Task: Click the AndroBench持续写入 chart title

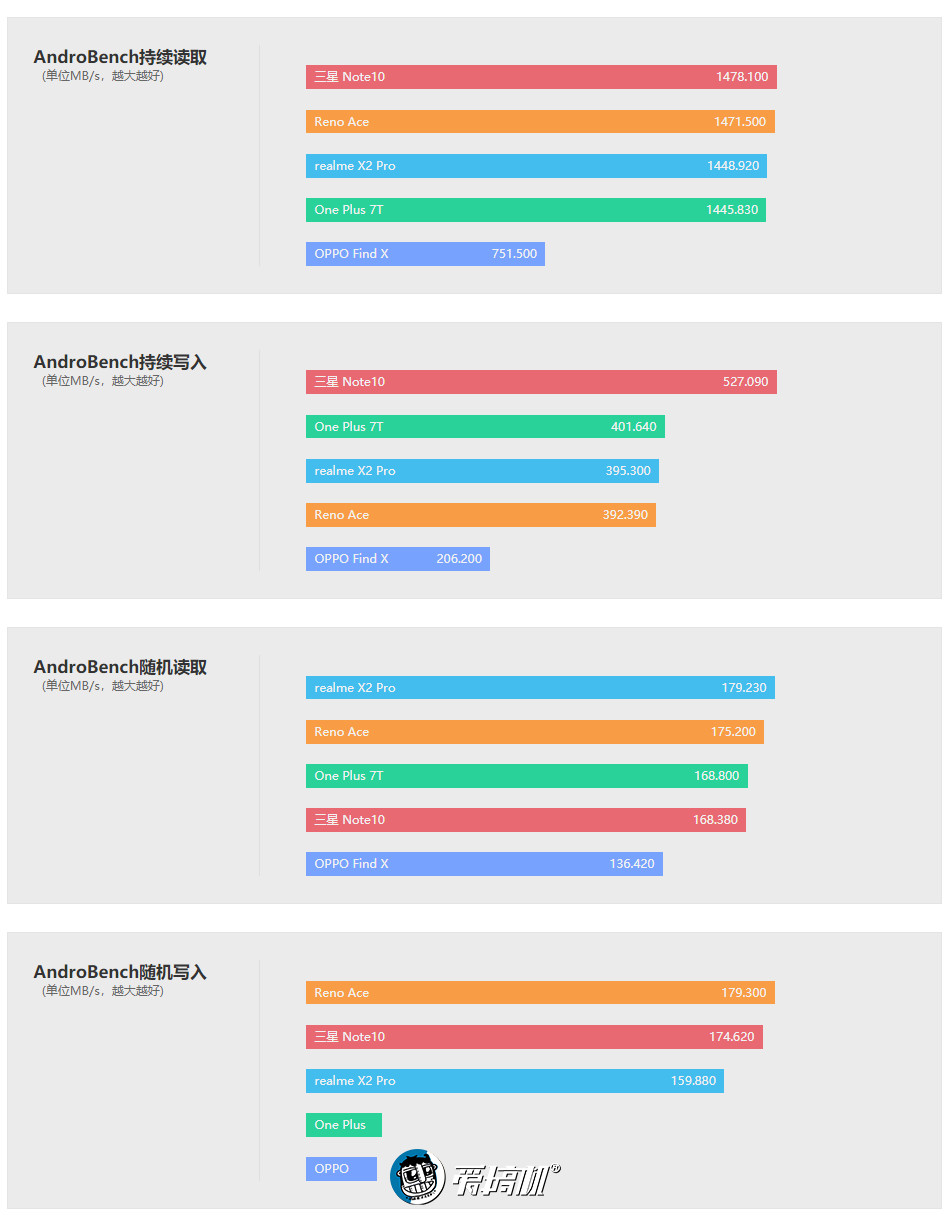Action: coord(120,362)
